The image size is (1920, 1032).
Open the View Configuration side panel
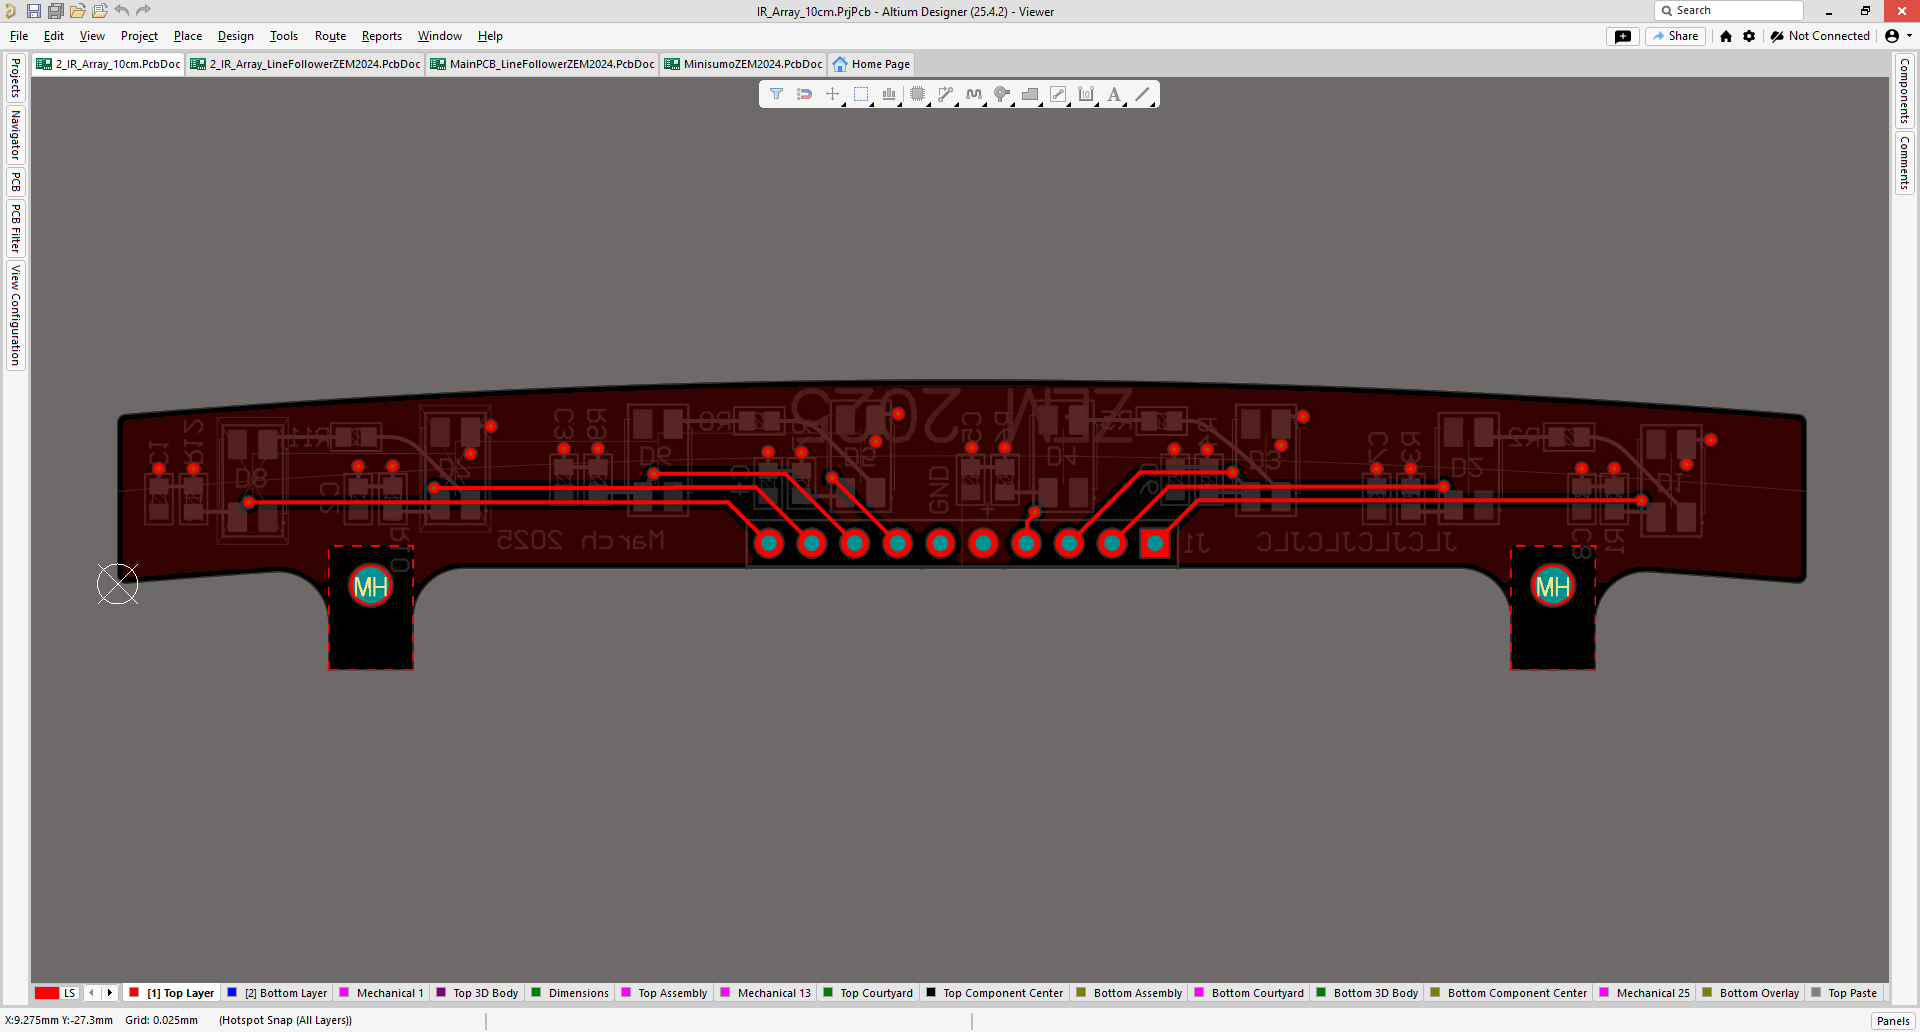point(16,315)
